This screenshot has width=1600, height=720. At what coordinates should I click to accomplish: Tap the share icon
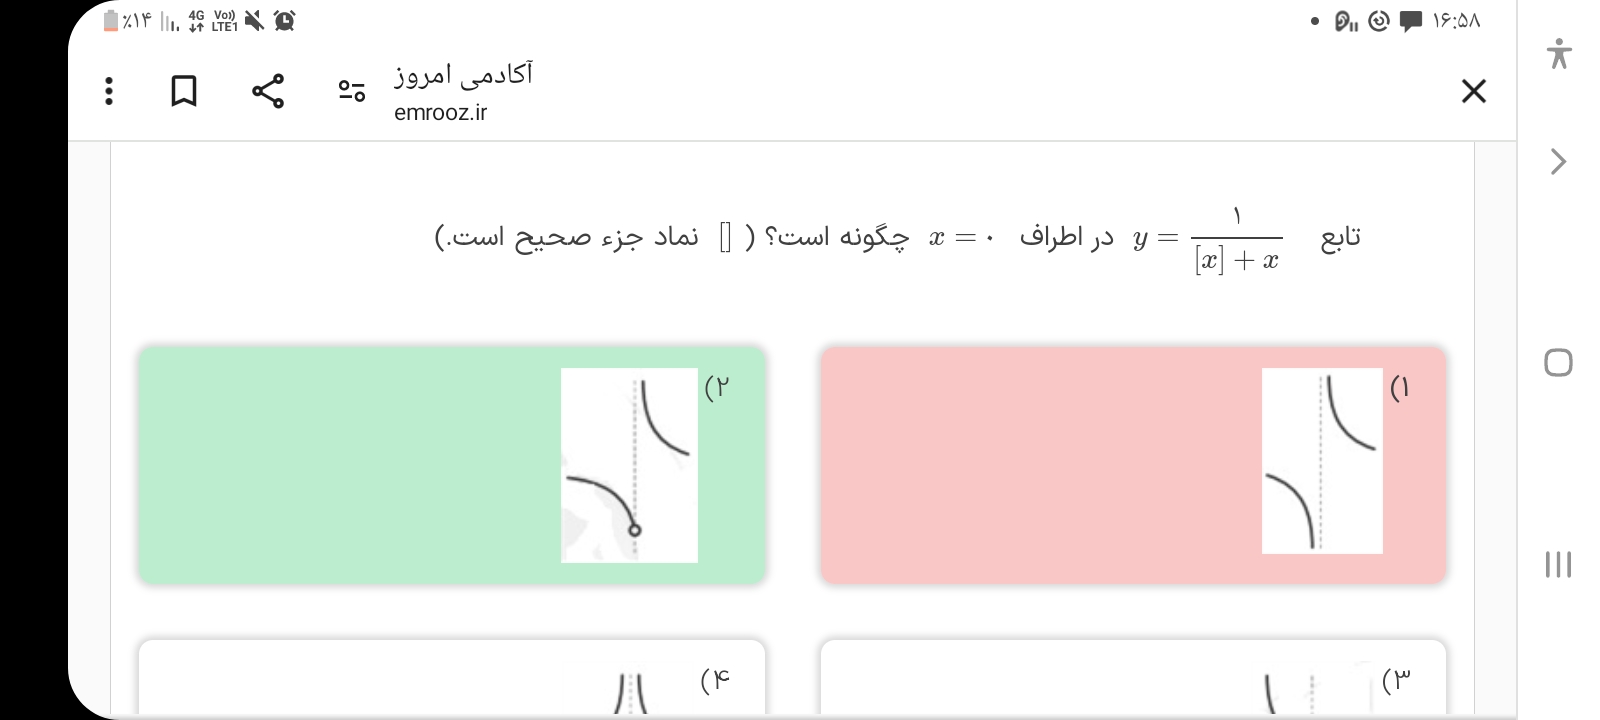268,91
